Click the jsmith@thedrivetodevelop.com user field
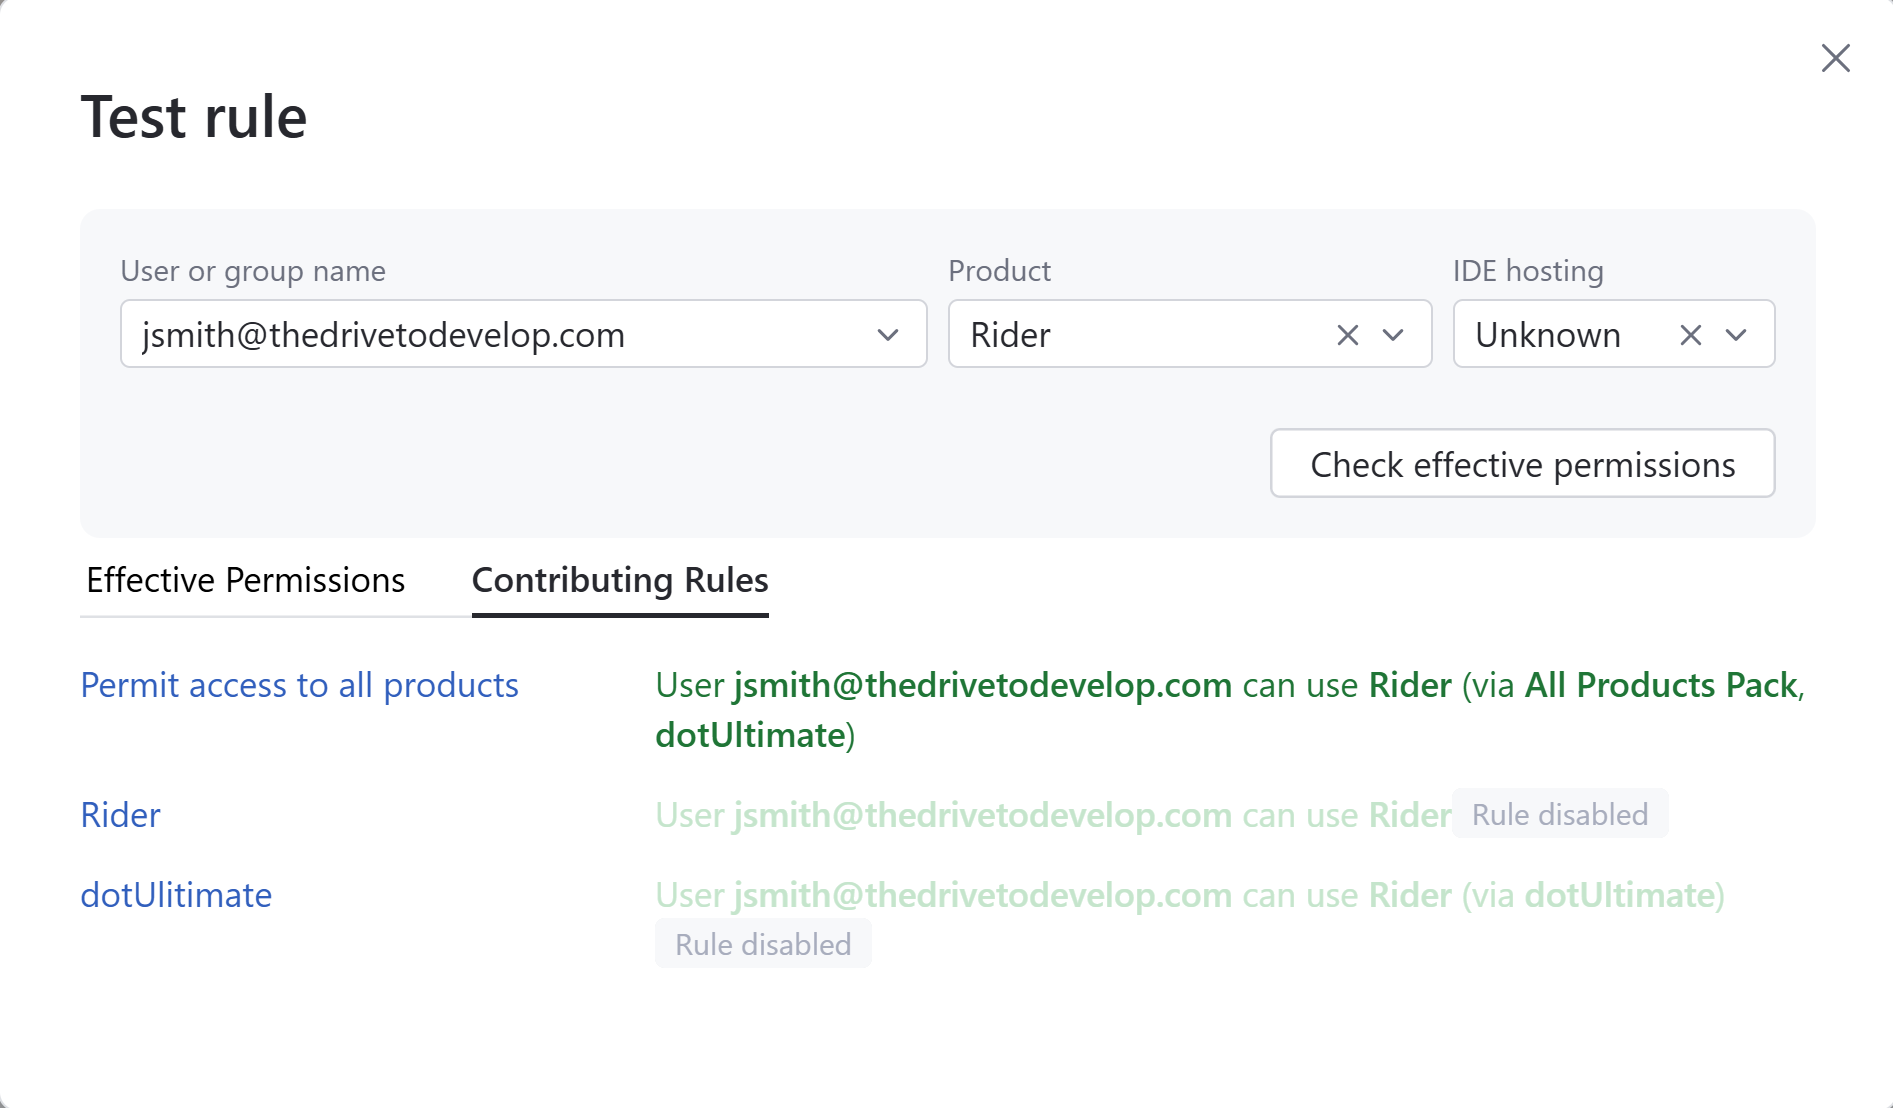 click(x=524, y=334)
